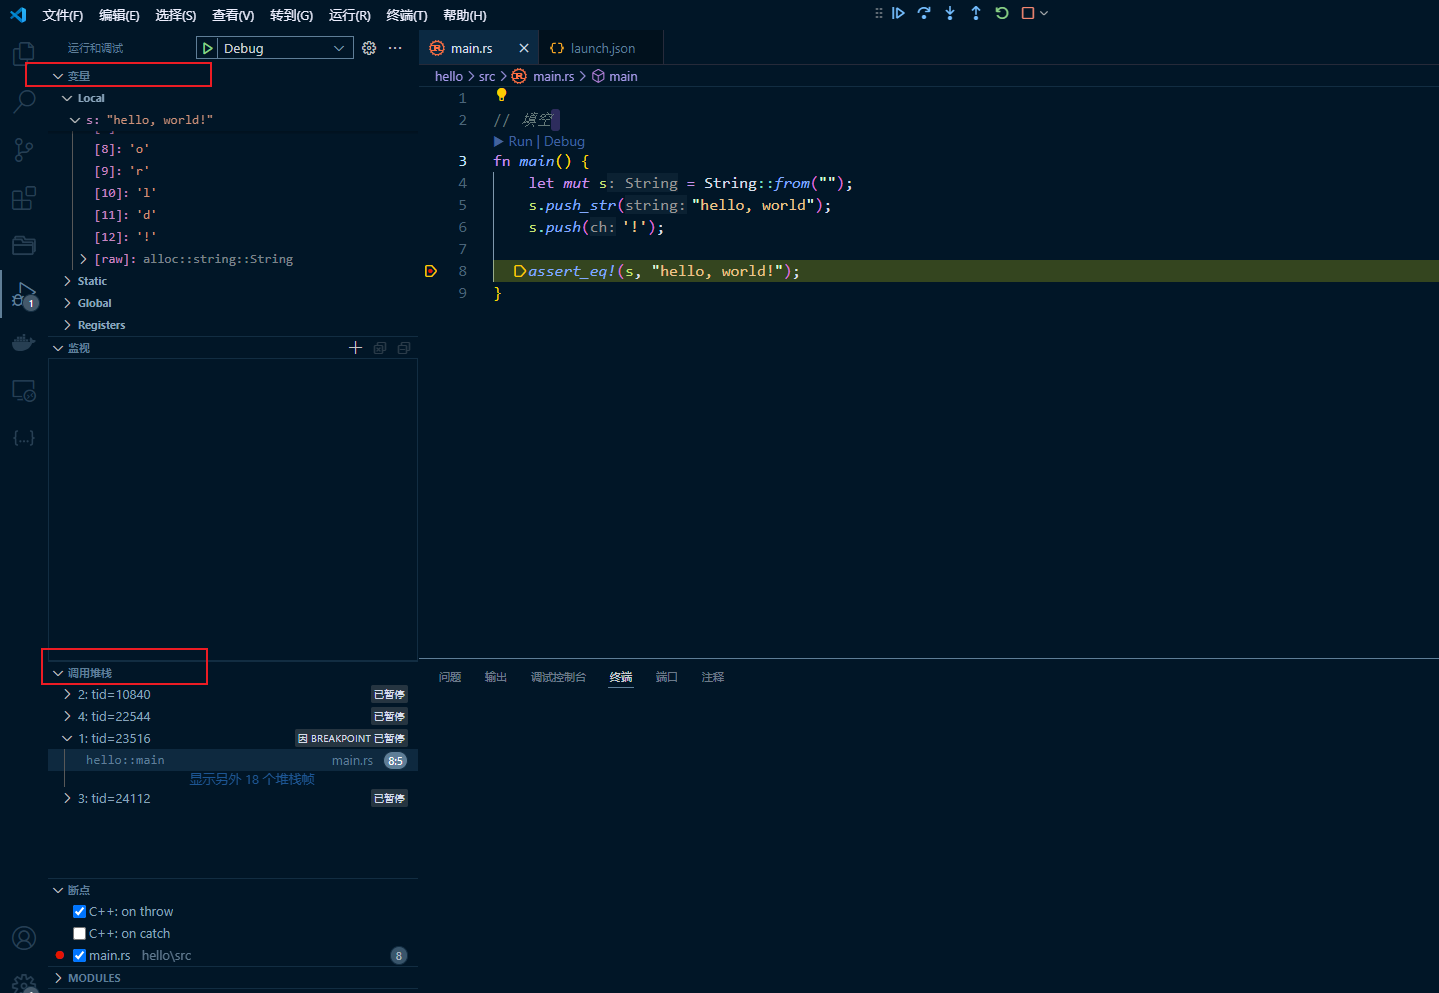Expand the Static scope

click(67, 281)
